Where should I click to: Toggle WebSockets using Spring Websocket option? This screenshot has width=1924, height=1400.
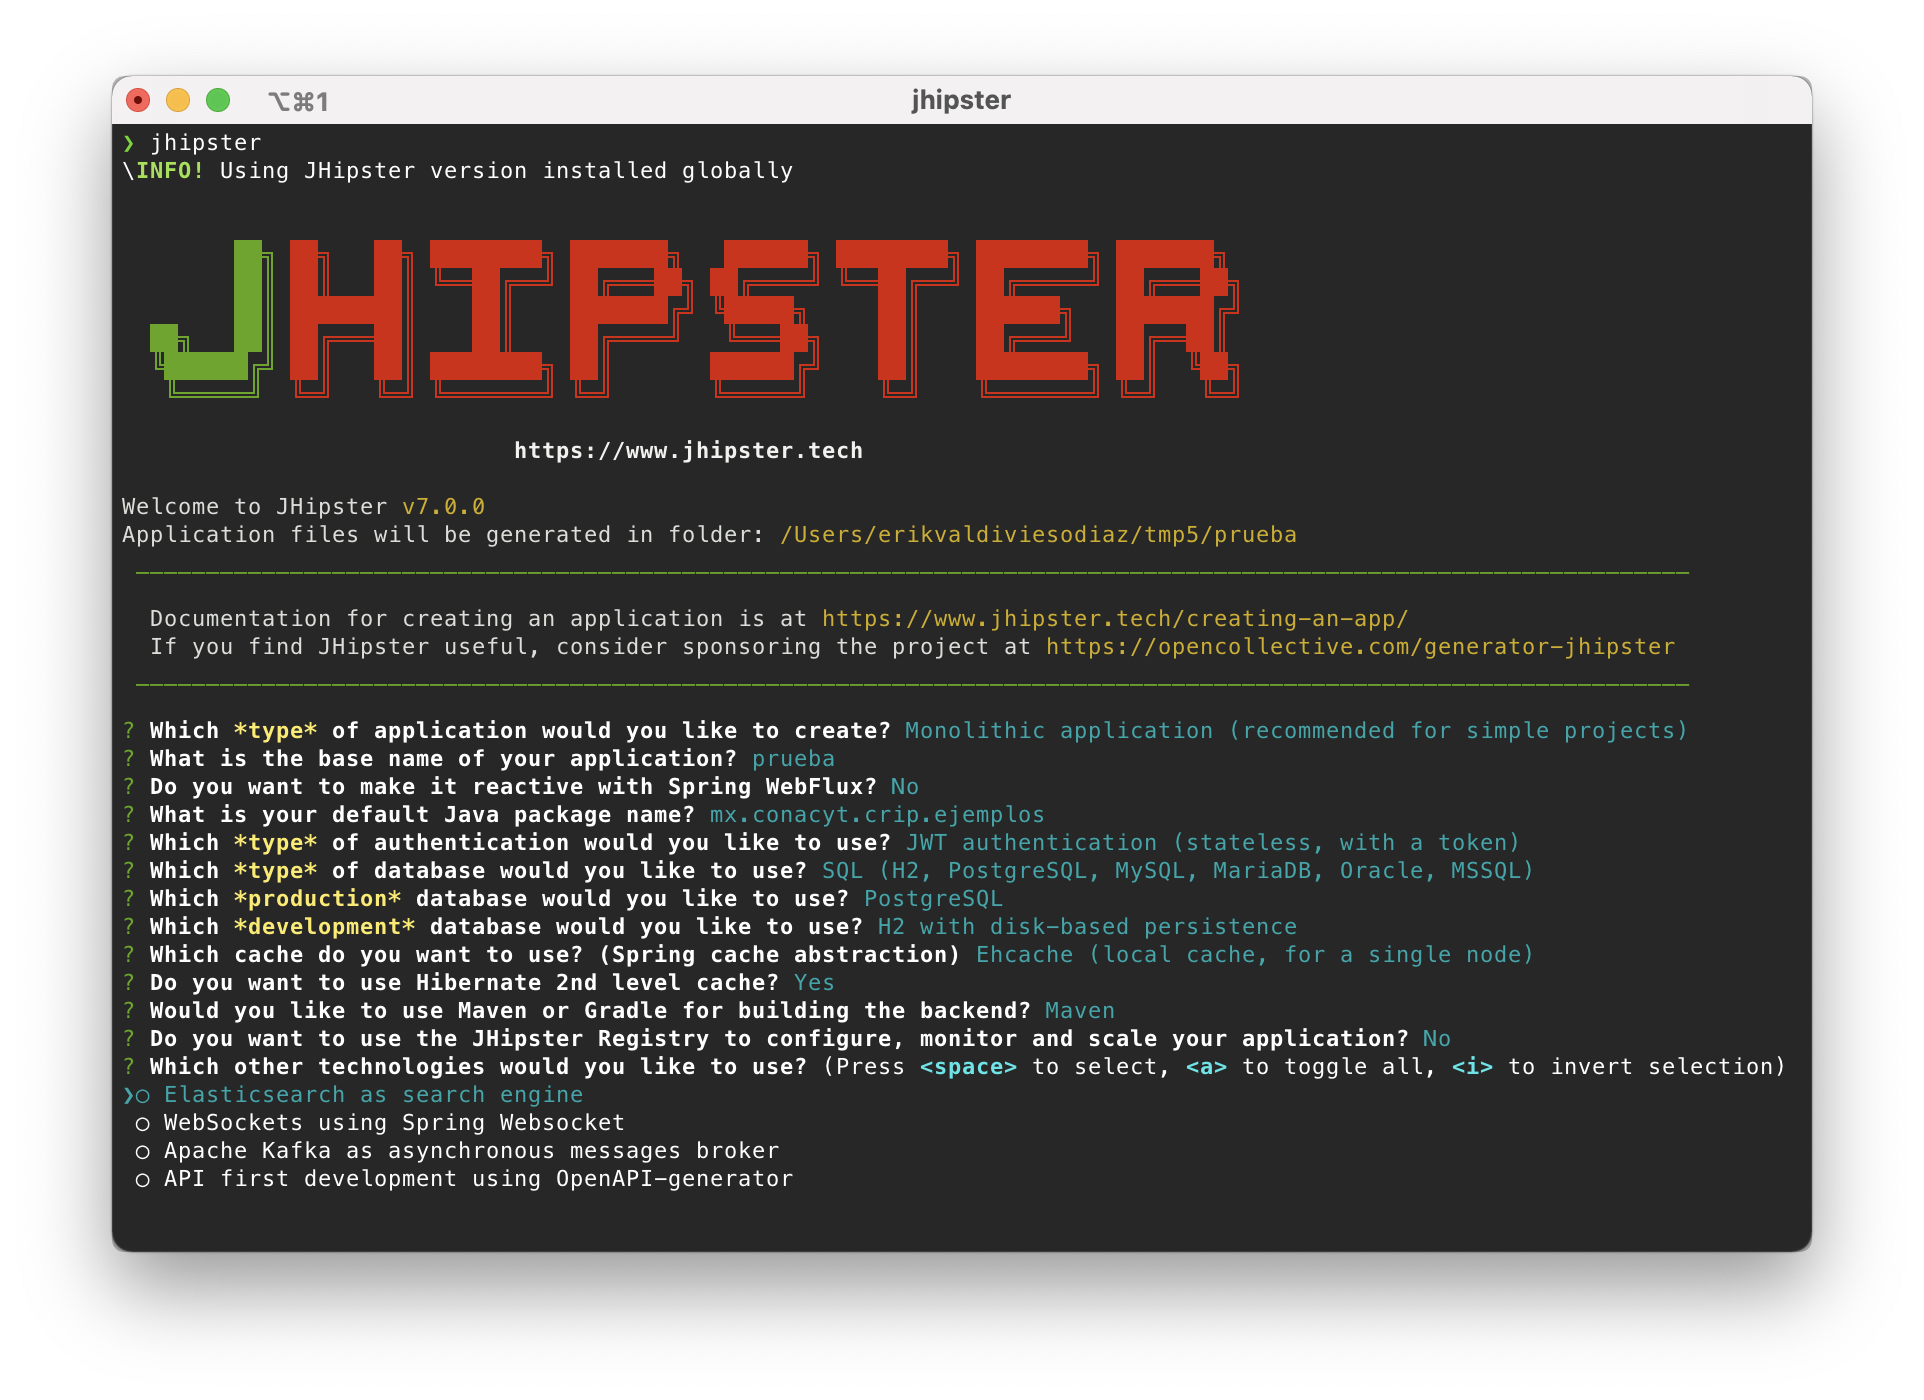click(380, 1123)
